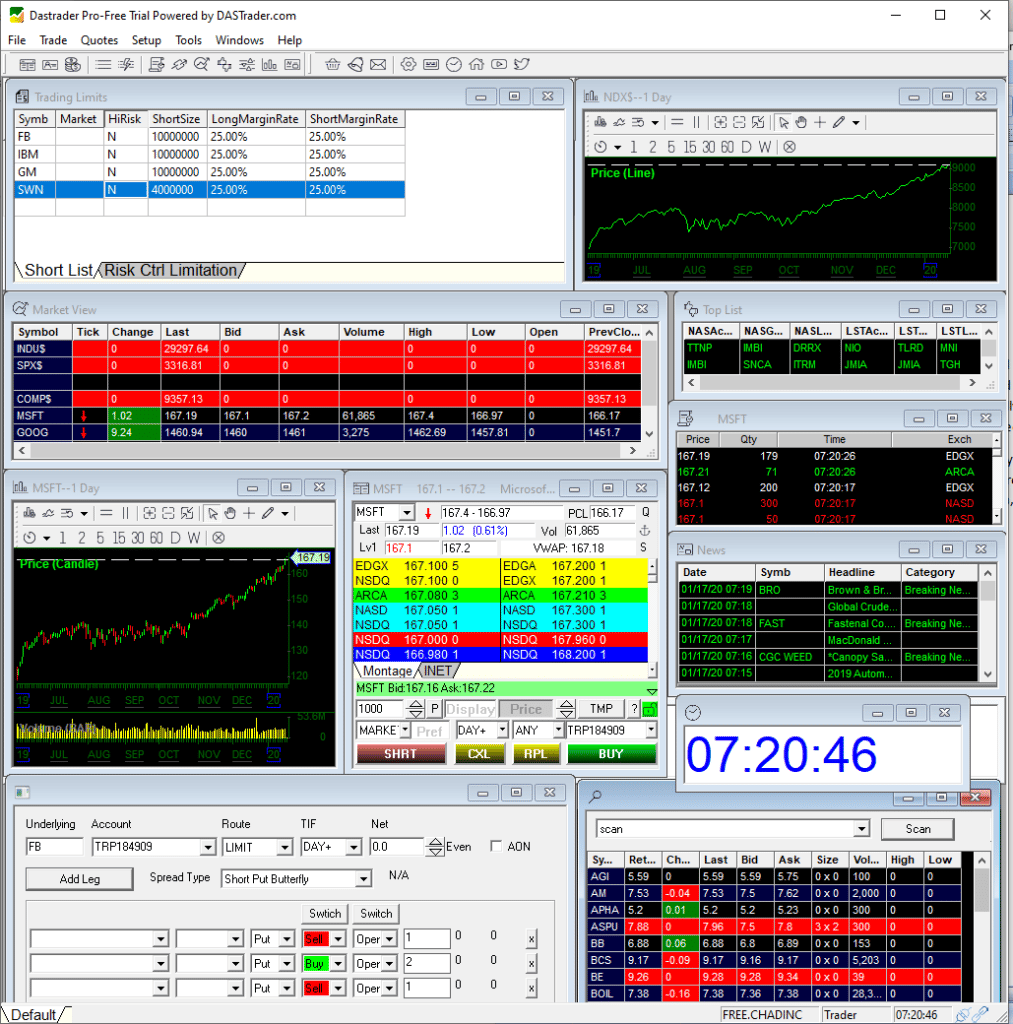1013x1024 pixels.
Task: Toggle the P button beside share quantity
Action: click(435, 709)
